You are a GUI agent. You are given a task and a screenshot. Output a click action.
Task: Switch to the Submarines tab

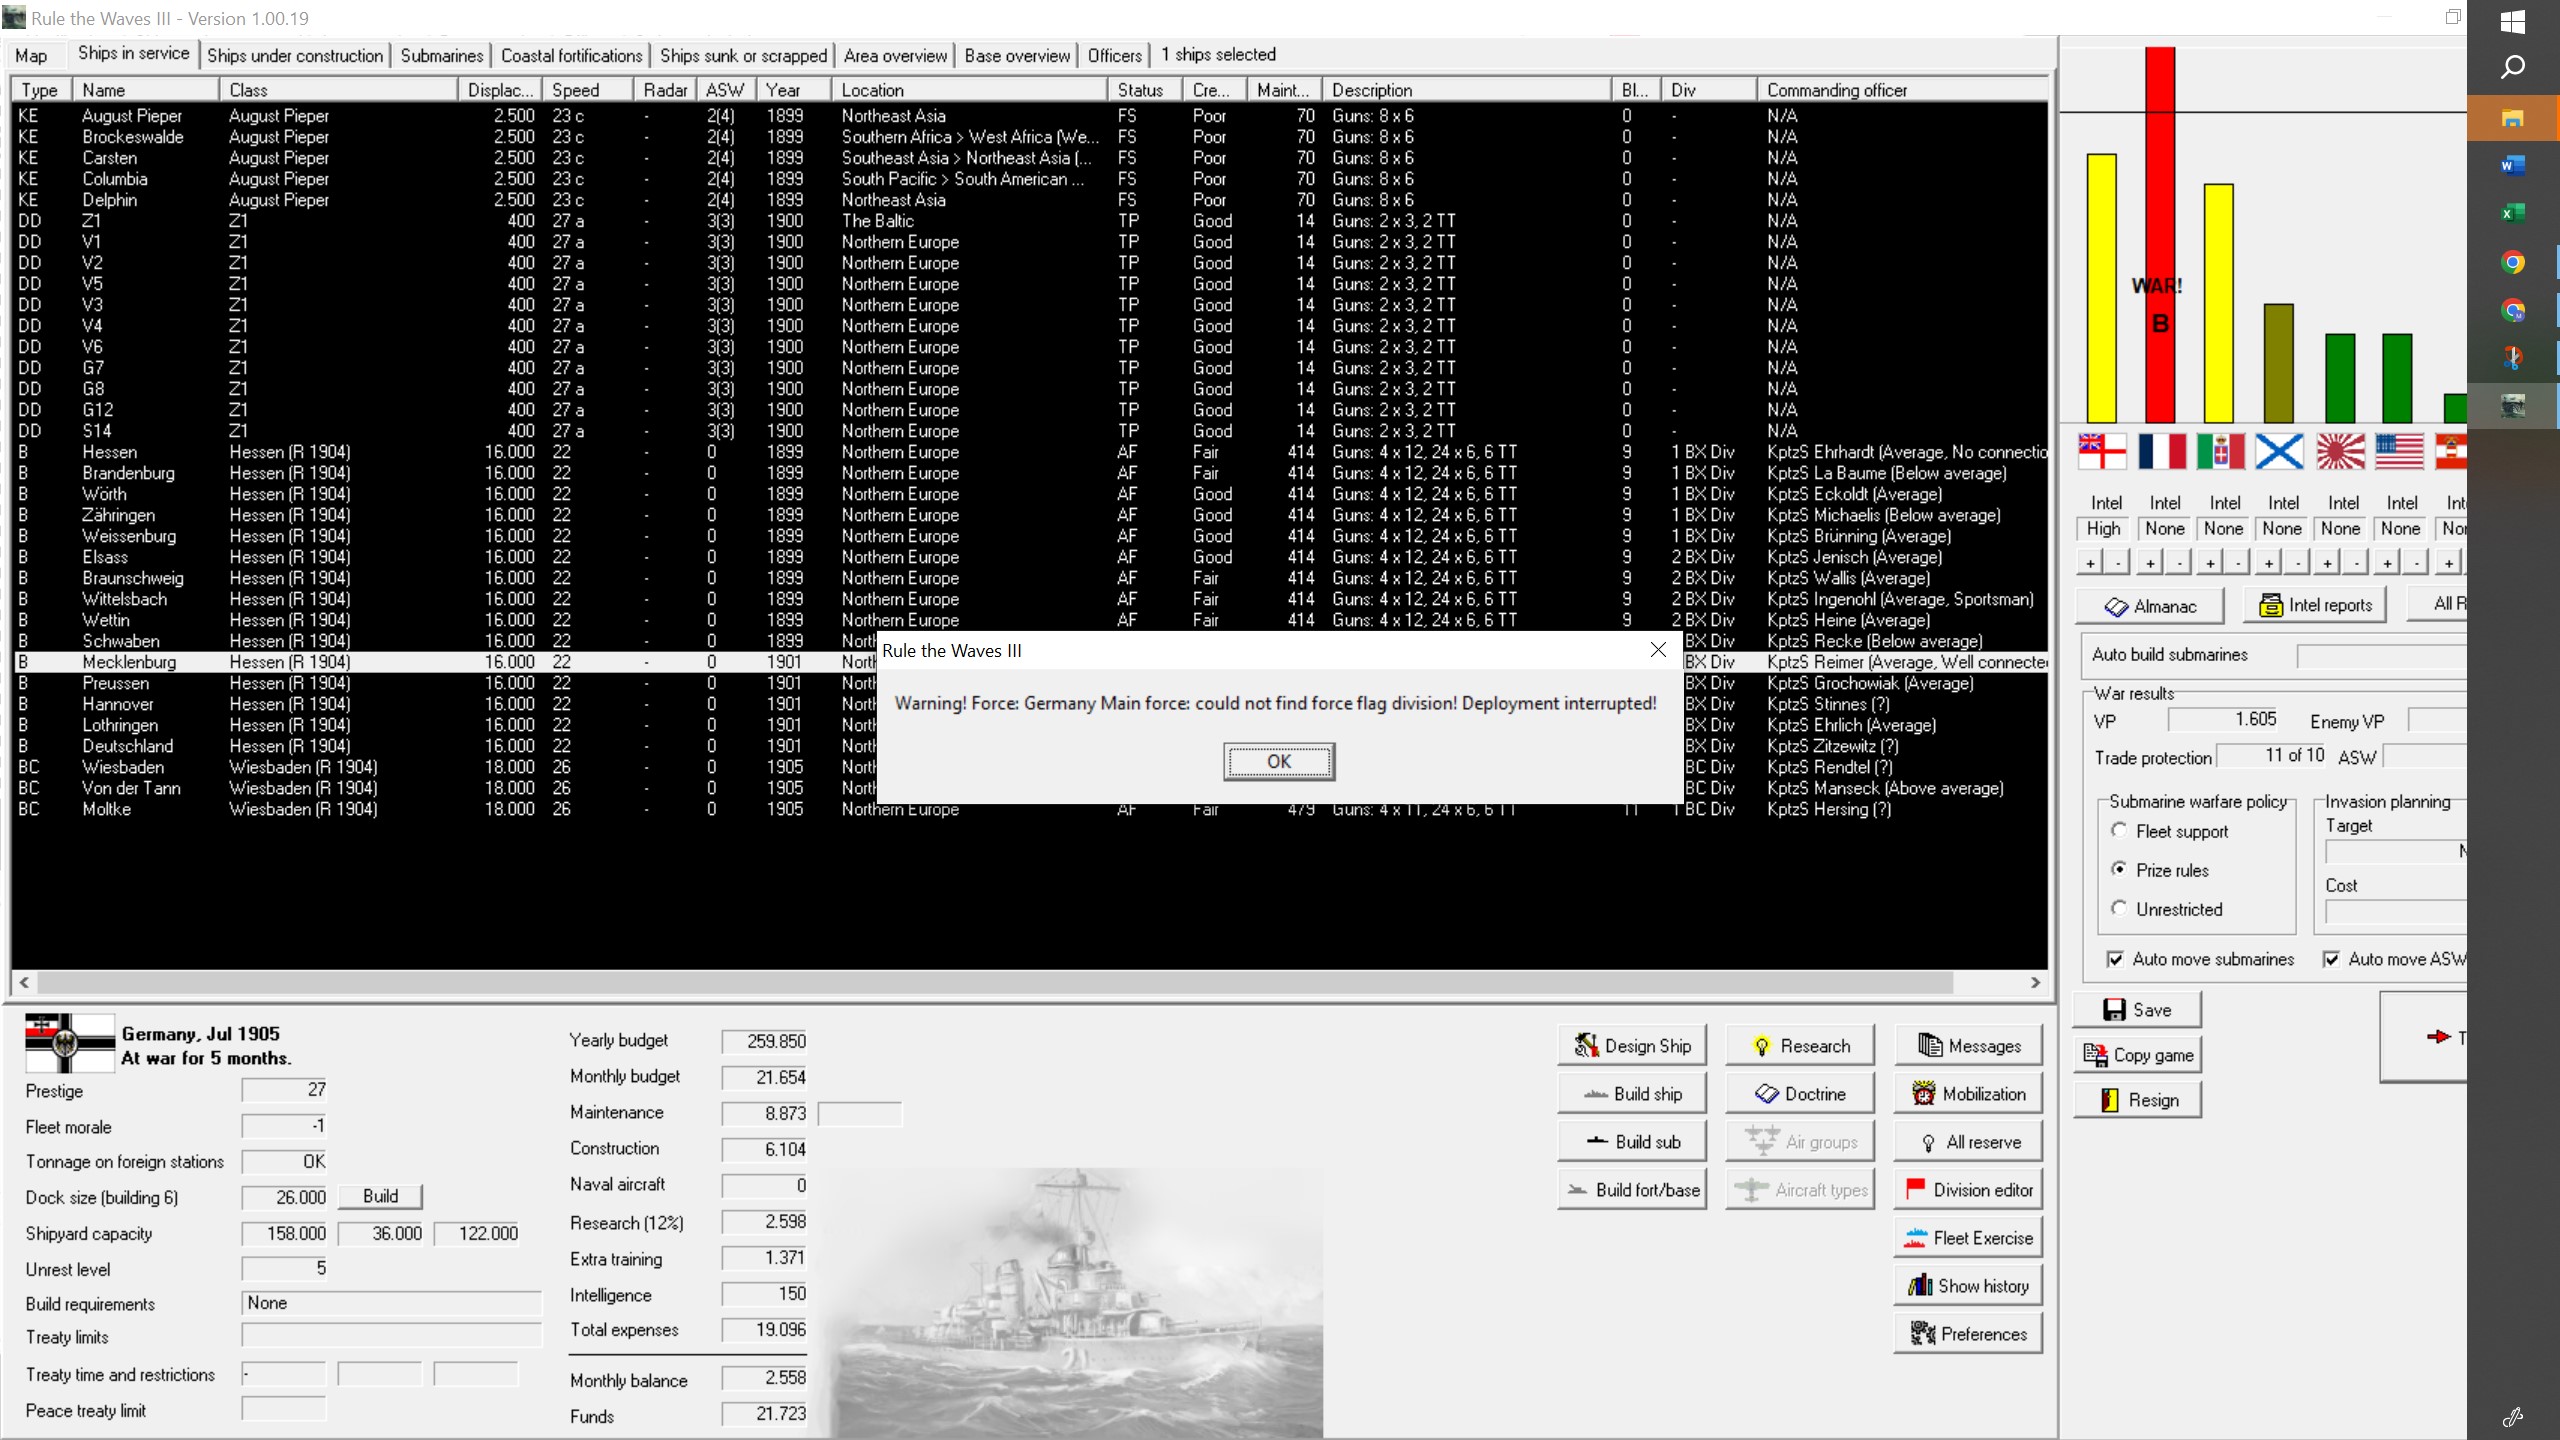coord(441,55)
